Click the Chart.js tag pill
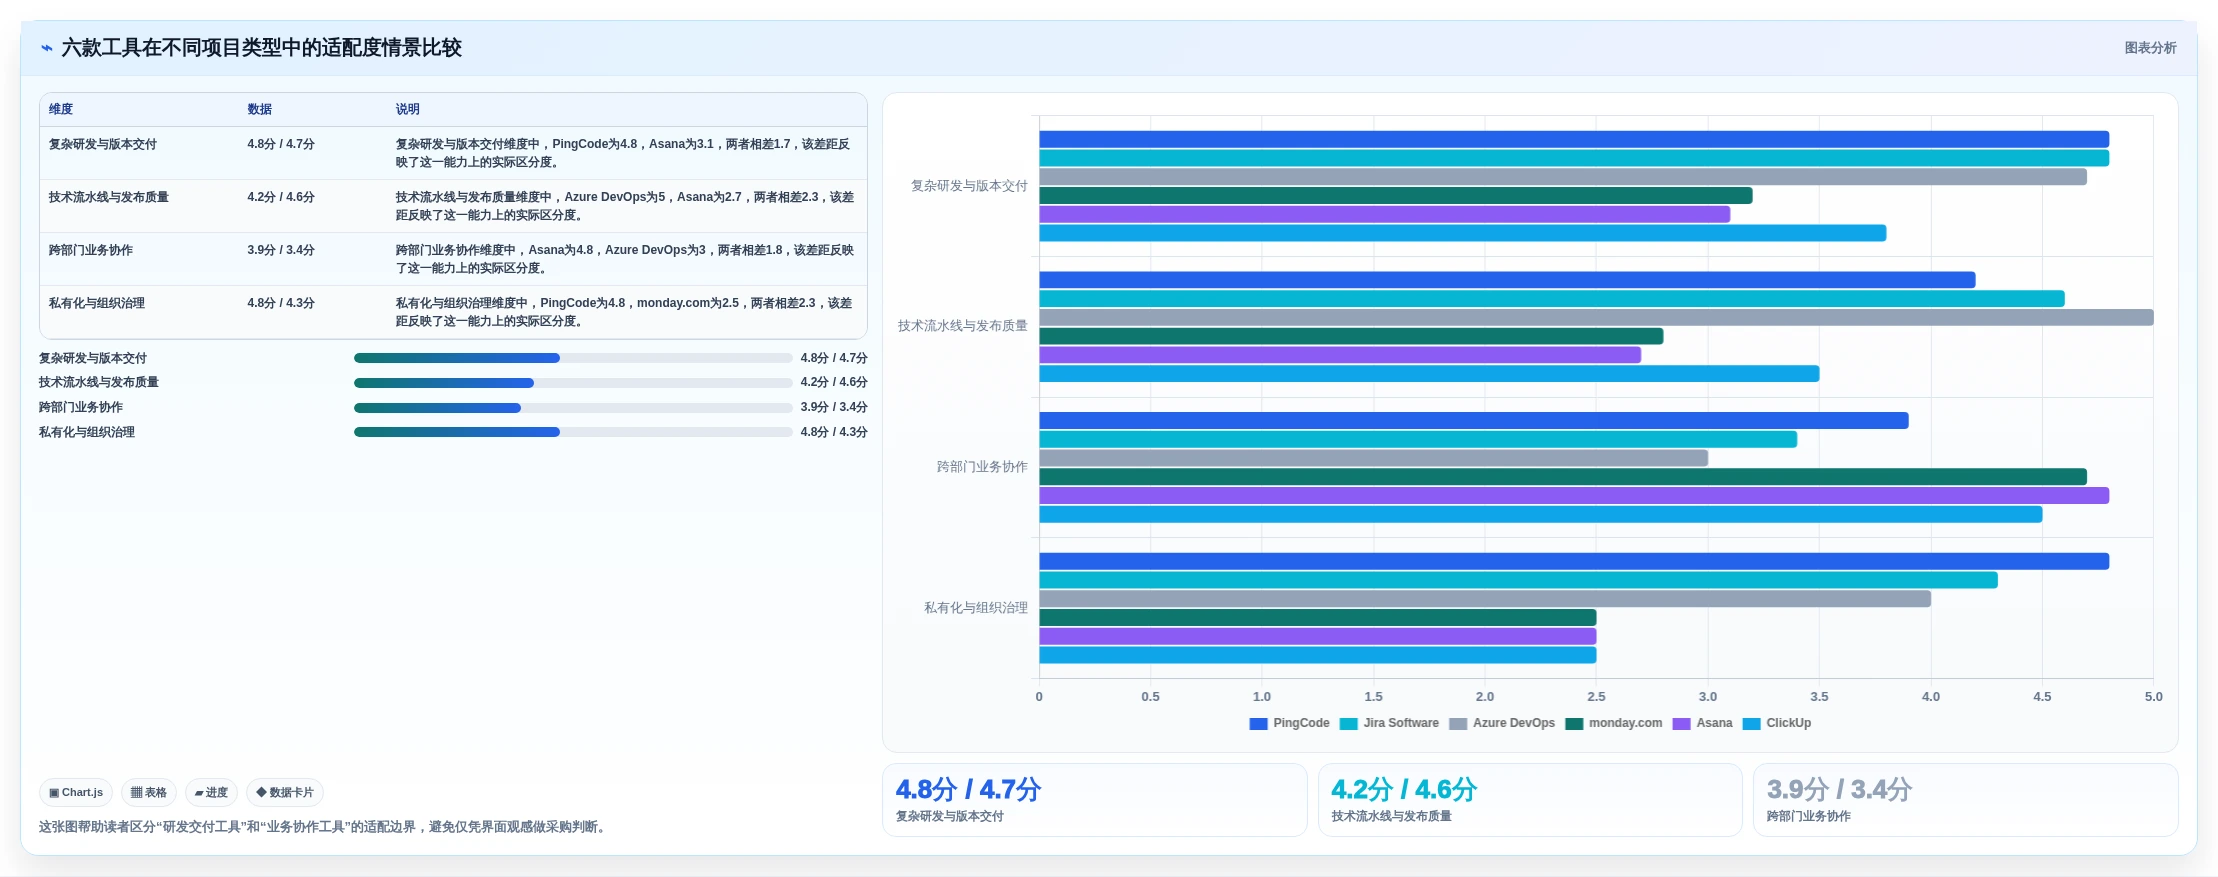Screen dimensions: 2218x877 tap(76, 793)
